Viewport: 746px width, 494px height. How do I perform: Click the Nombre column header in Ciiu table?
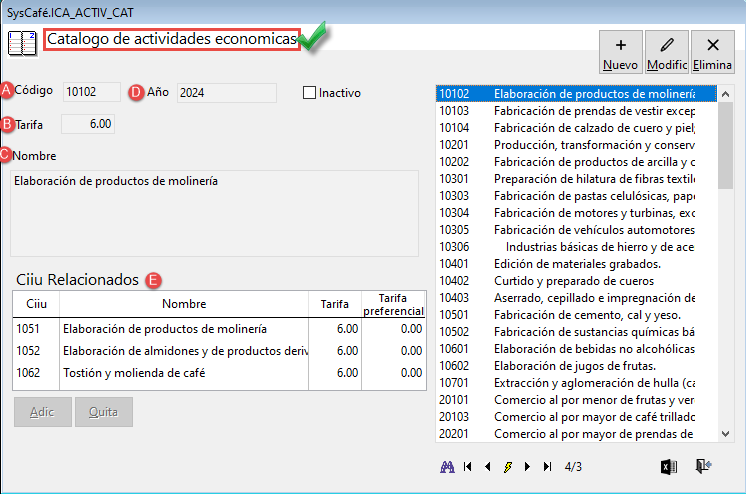[184, 304]
